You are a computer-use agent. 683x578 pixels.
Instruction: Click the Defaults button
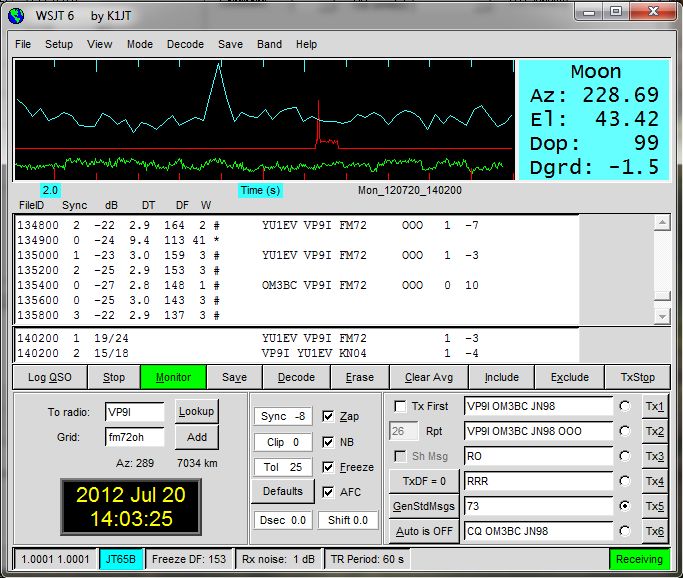pos(282,491)
